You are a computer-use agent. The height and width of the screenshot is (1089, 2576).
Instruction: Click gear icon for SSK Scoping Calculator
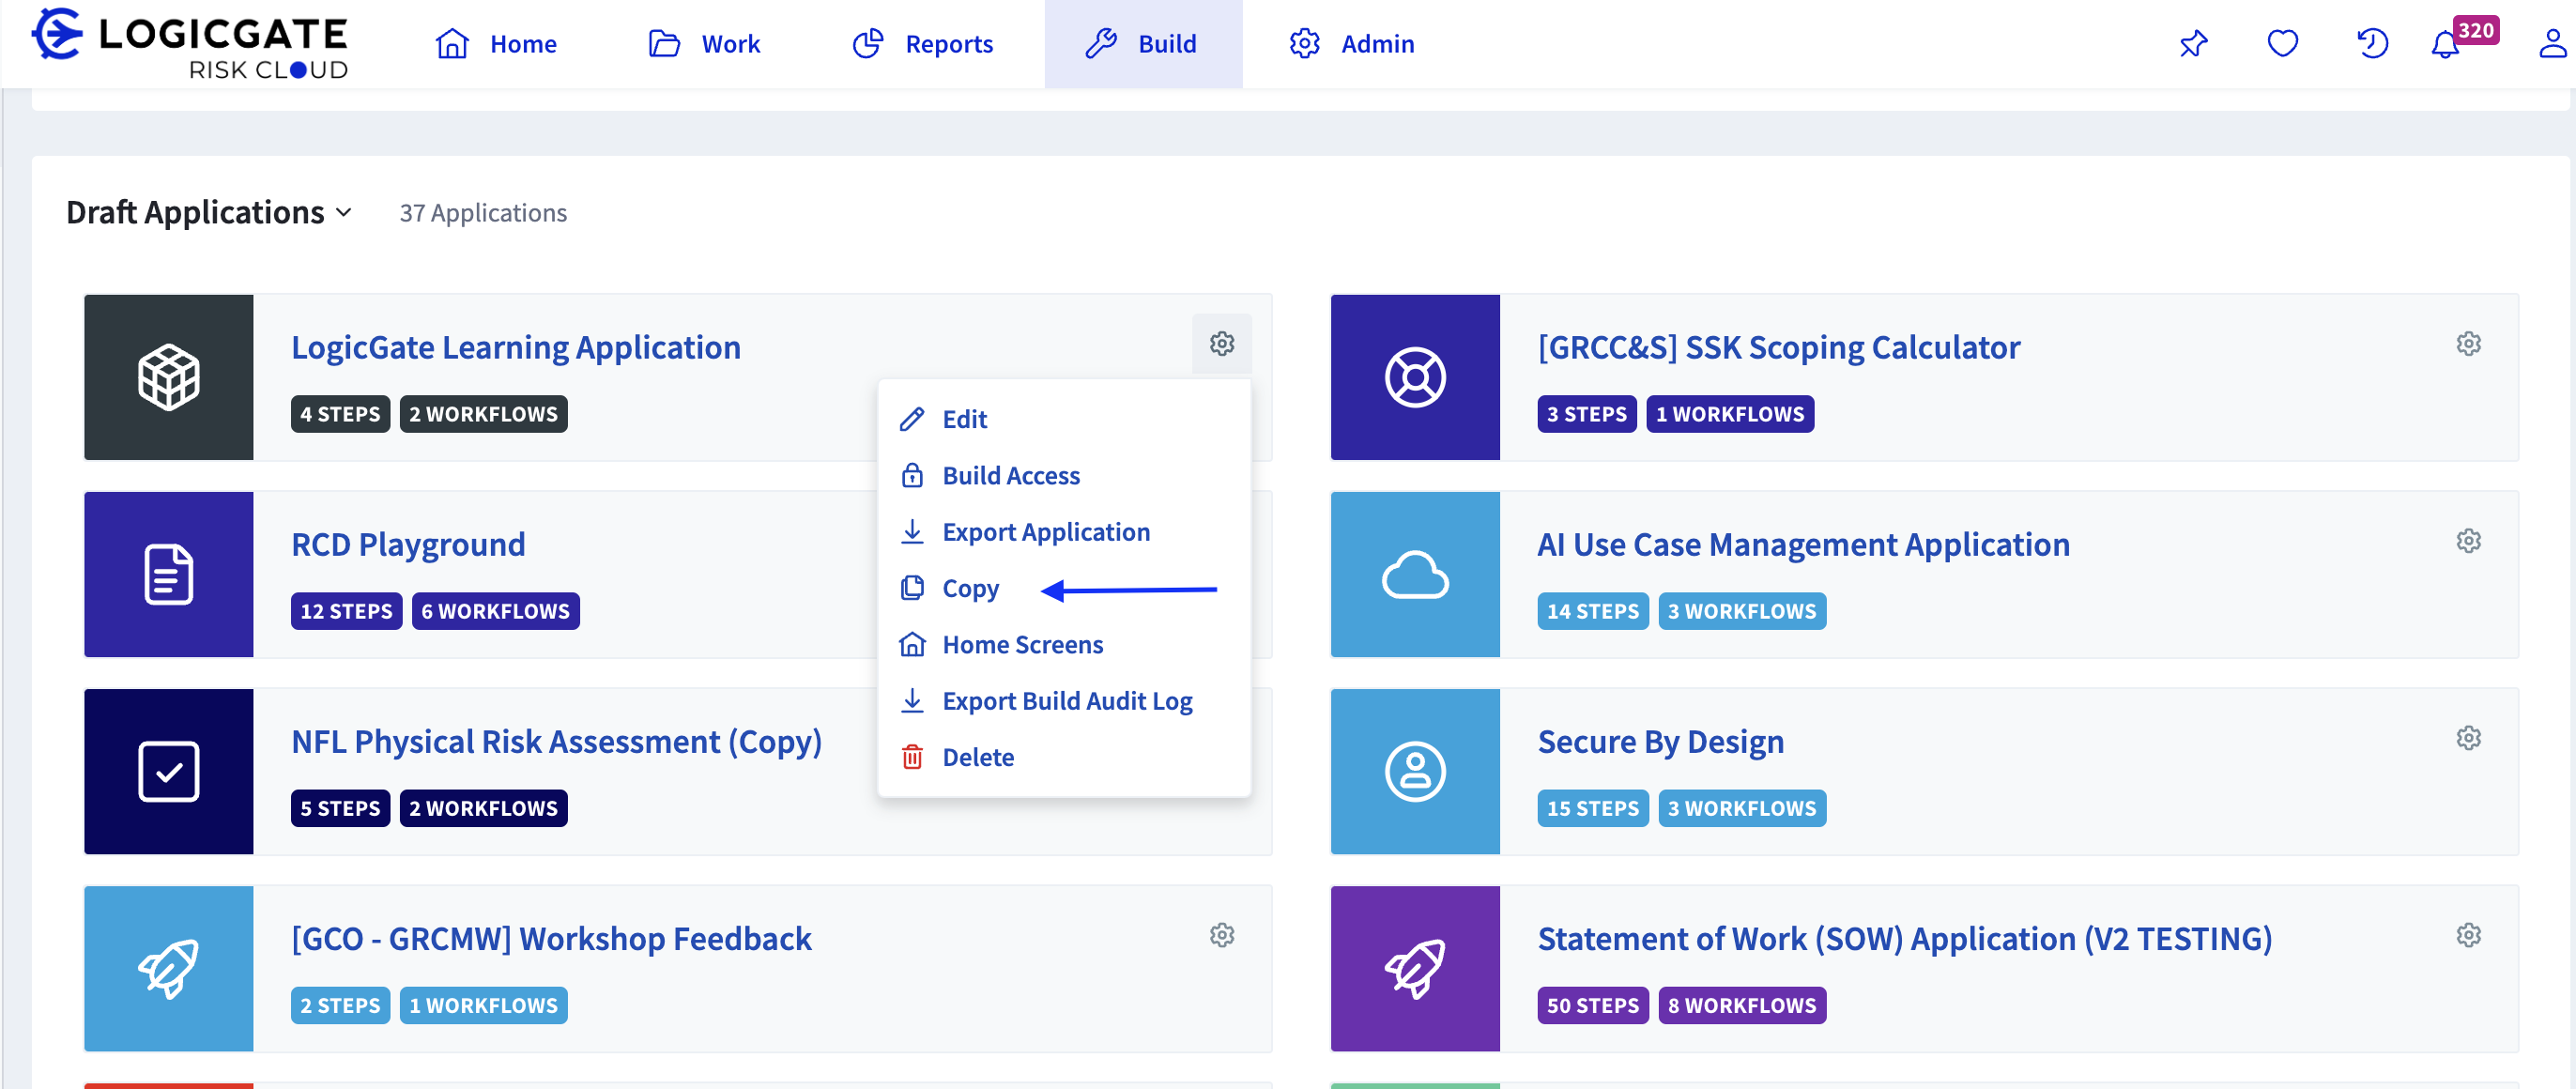[x=2468, y=344]
